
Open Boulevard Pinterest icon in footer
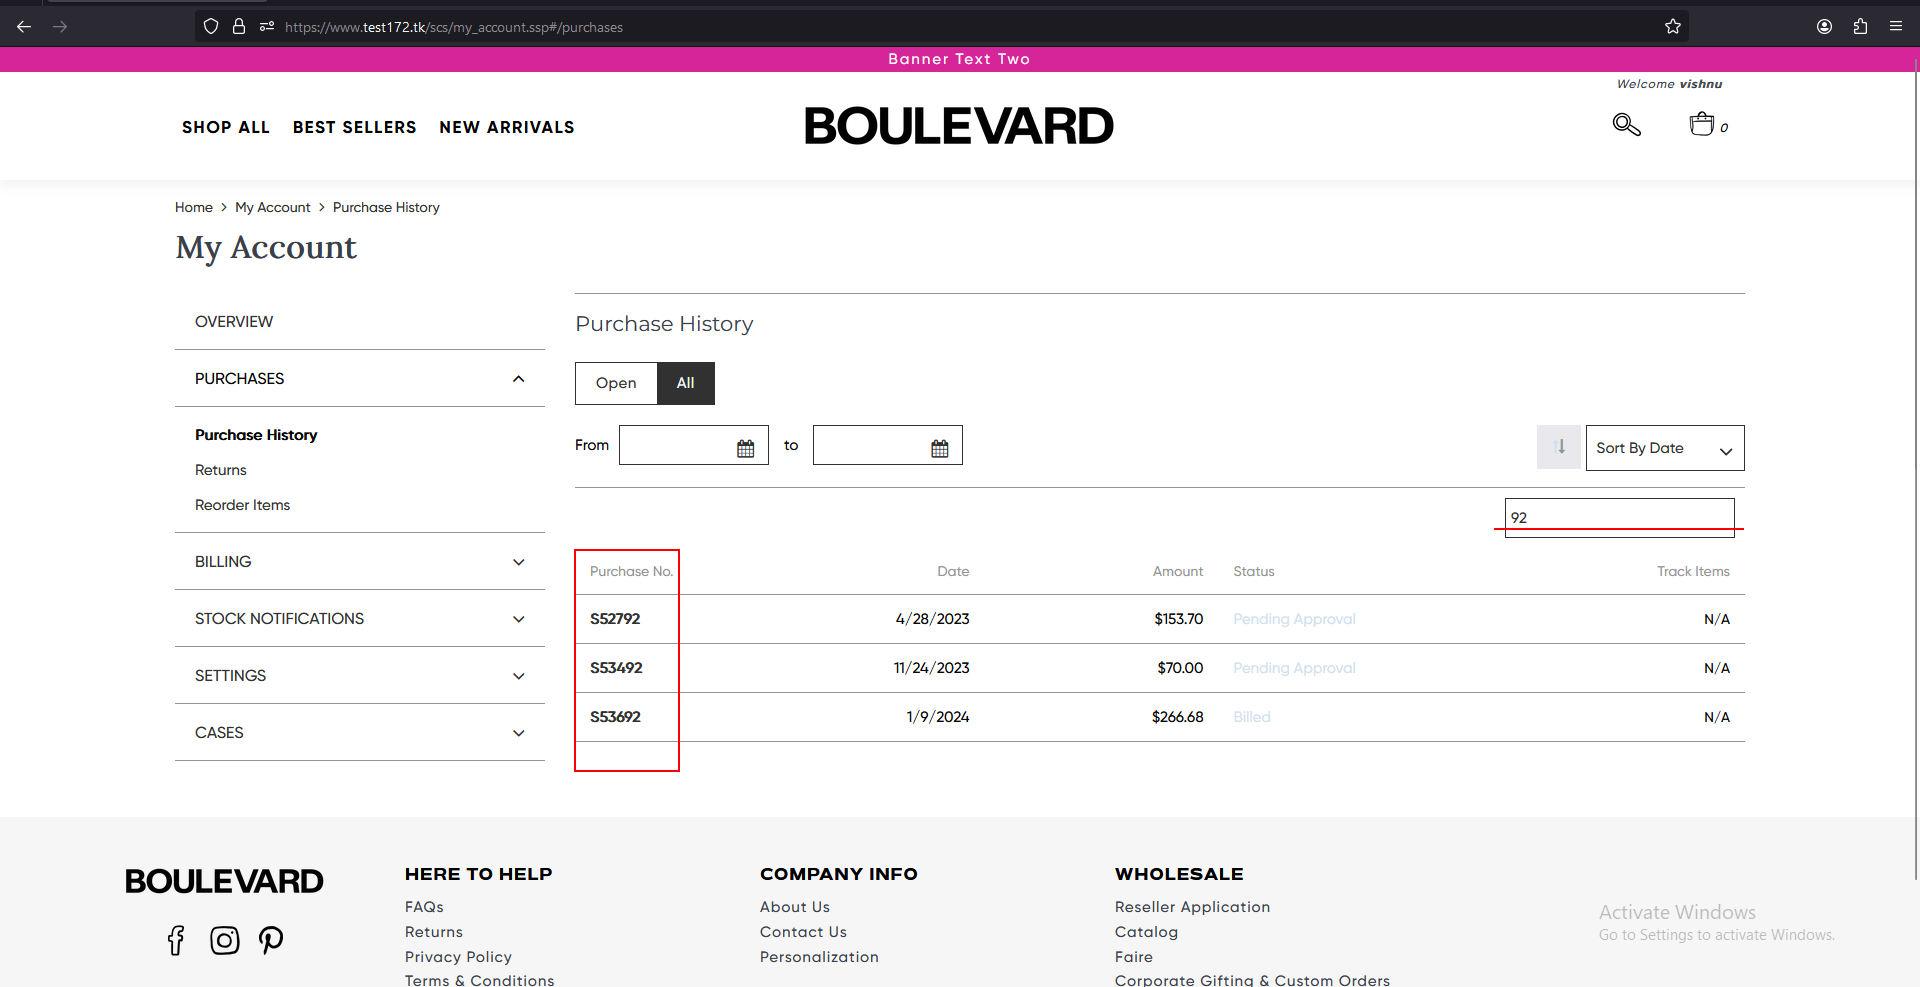(271, 940)
